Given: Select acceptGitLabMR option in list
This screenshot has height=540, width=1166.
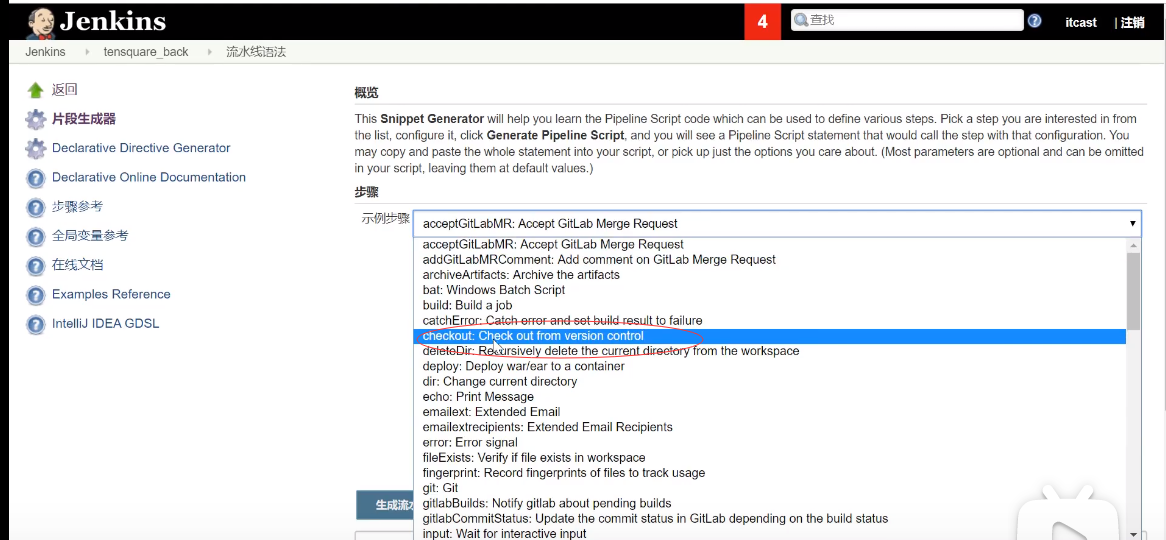Looking at the screenshot, I should tap(770, 244).
